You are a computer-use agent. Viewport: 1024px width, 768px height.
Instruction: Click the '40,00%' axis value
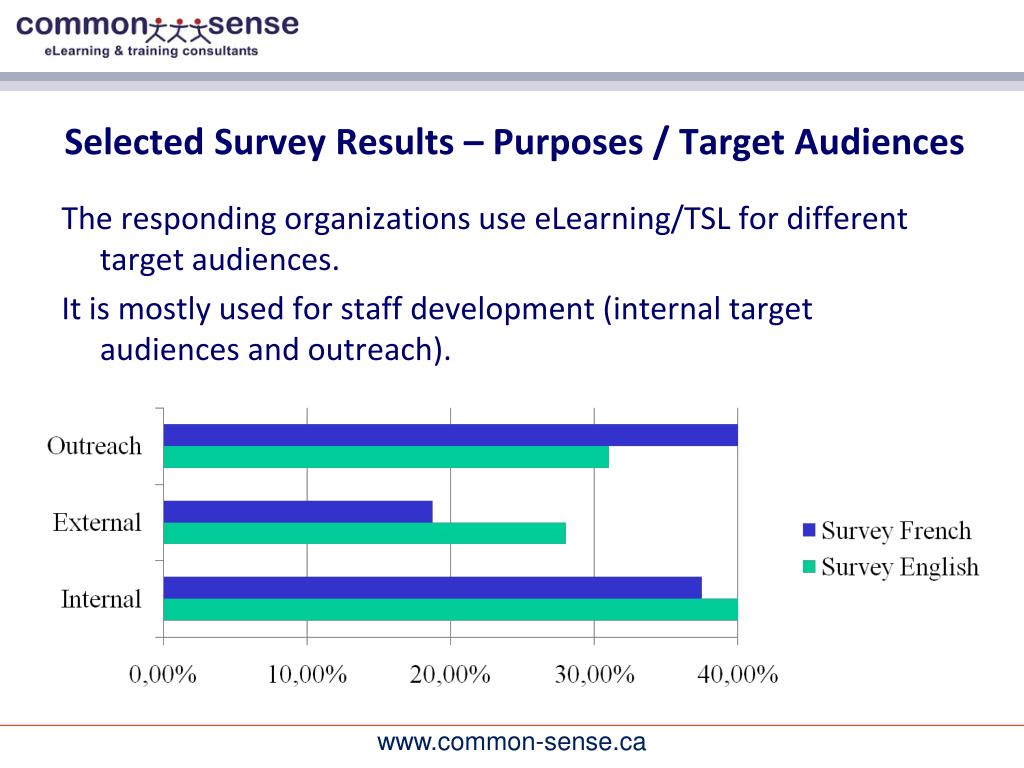click(737, 674)
